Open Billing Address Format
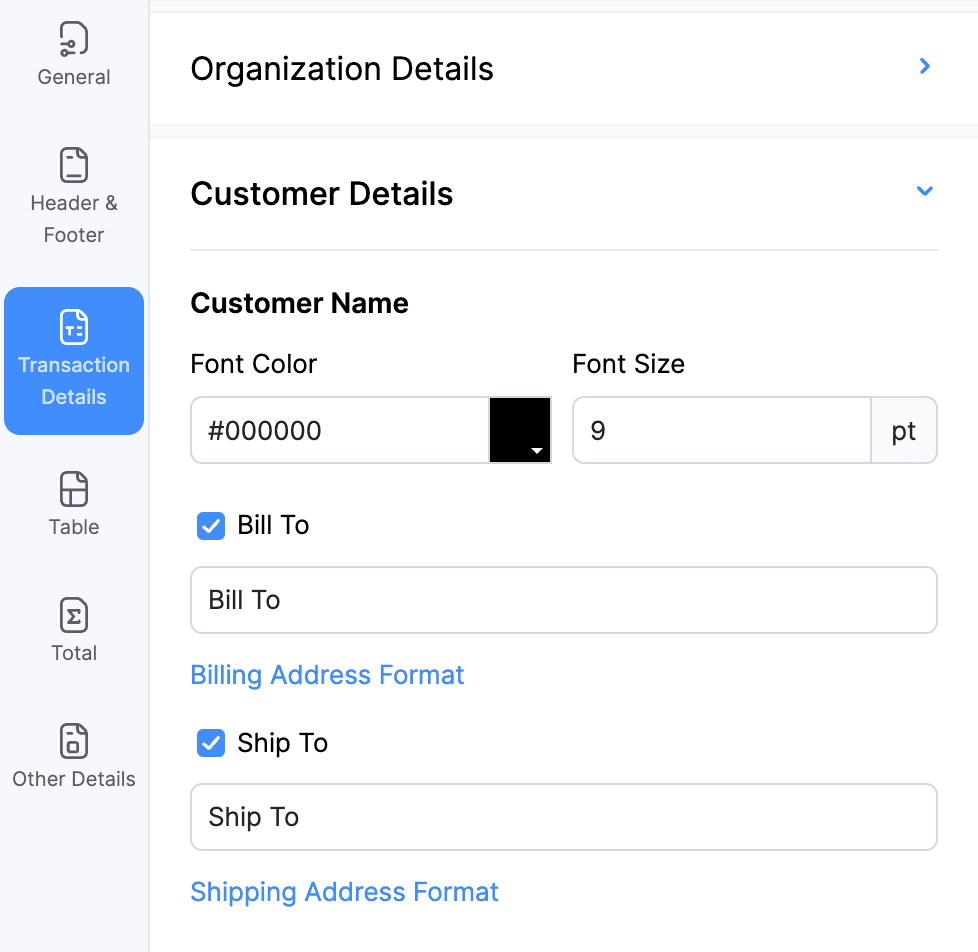978x952 pixels. point(327,675)
